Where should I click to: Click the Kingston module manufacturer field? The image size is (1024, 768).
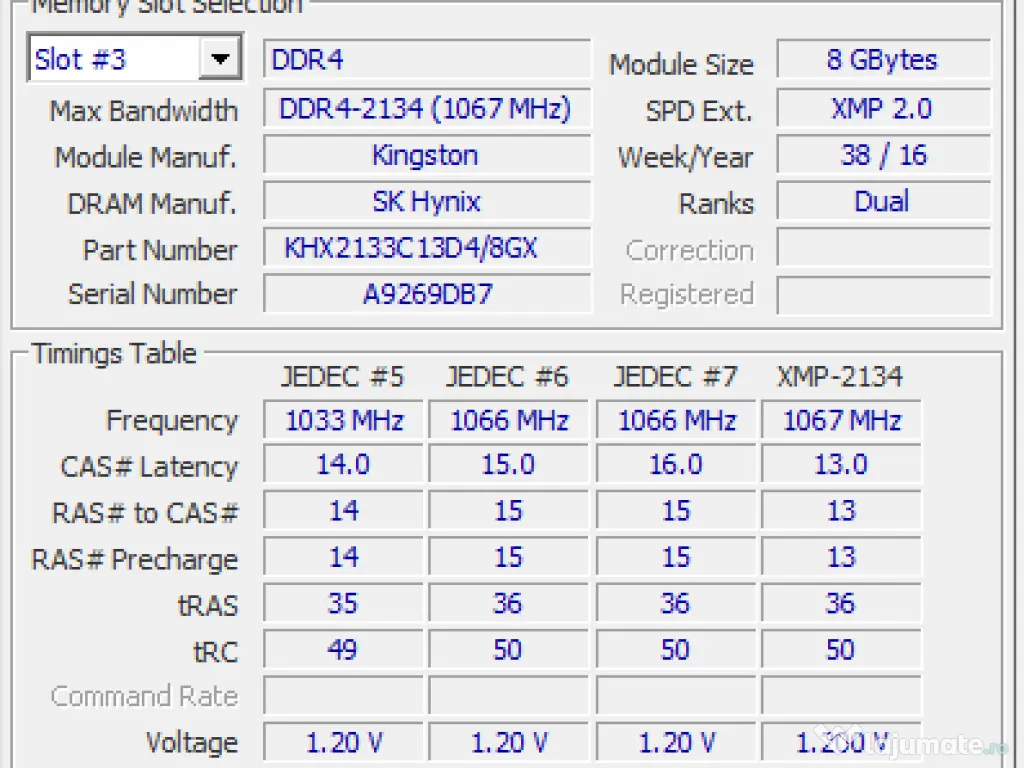pos(426,156)
